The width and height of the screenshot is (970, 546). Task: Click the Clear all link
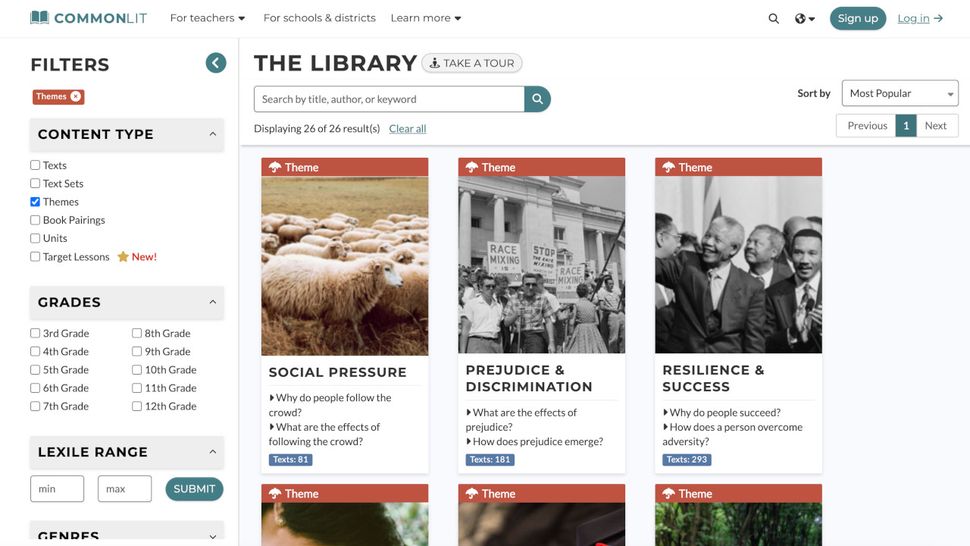click(407, 128)
